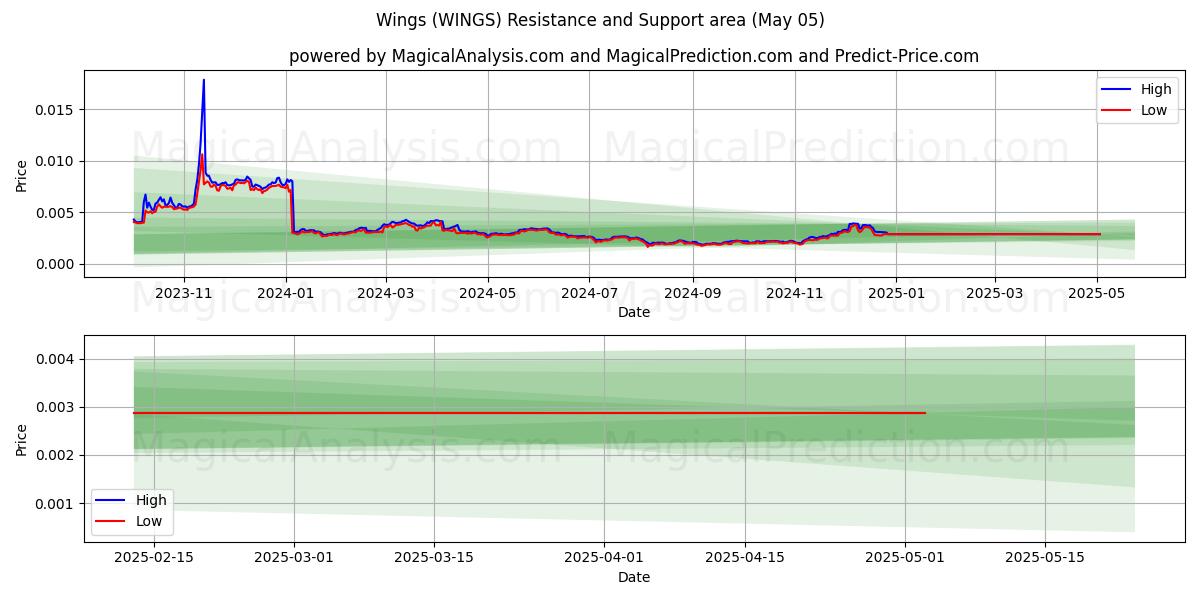This screenshot has height=600, width=1200.
Task: Click the 2024-11 date tick label
Action: click(795, 293)
